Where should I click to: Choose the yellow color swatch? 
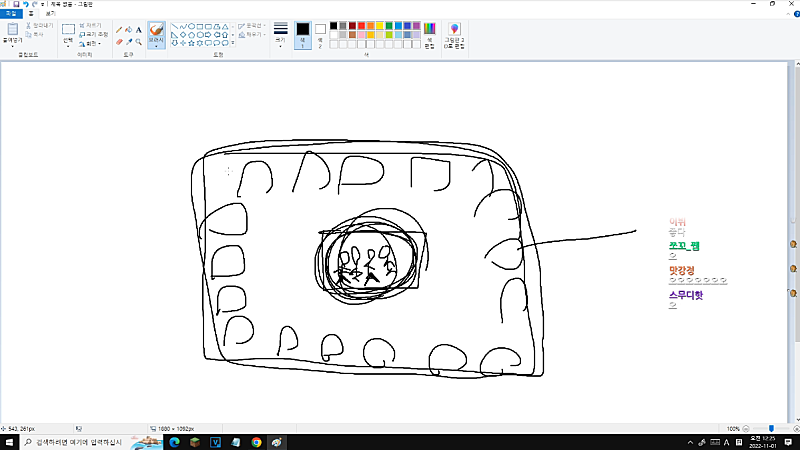[380, 26]
